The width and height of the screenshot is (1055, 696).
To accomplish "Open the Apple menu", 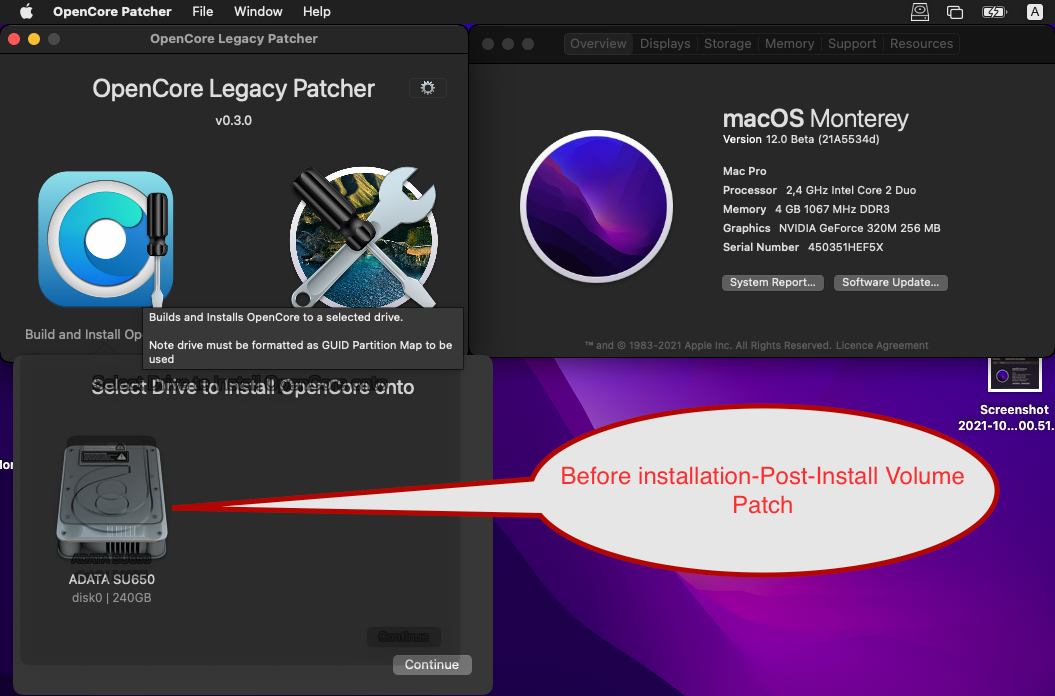I will (26, 11).
